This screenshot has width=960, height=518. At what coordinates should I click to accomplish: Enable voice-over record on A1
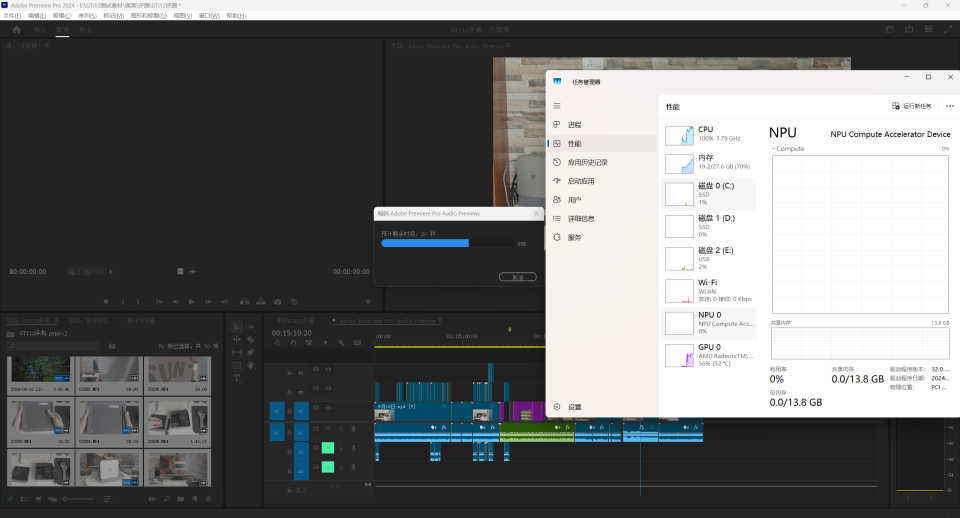(x=353, y=429)
